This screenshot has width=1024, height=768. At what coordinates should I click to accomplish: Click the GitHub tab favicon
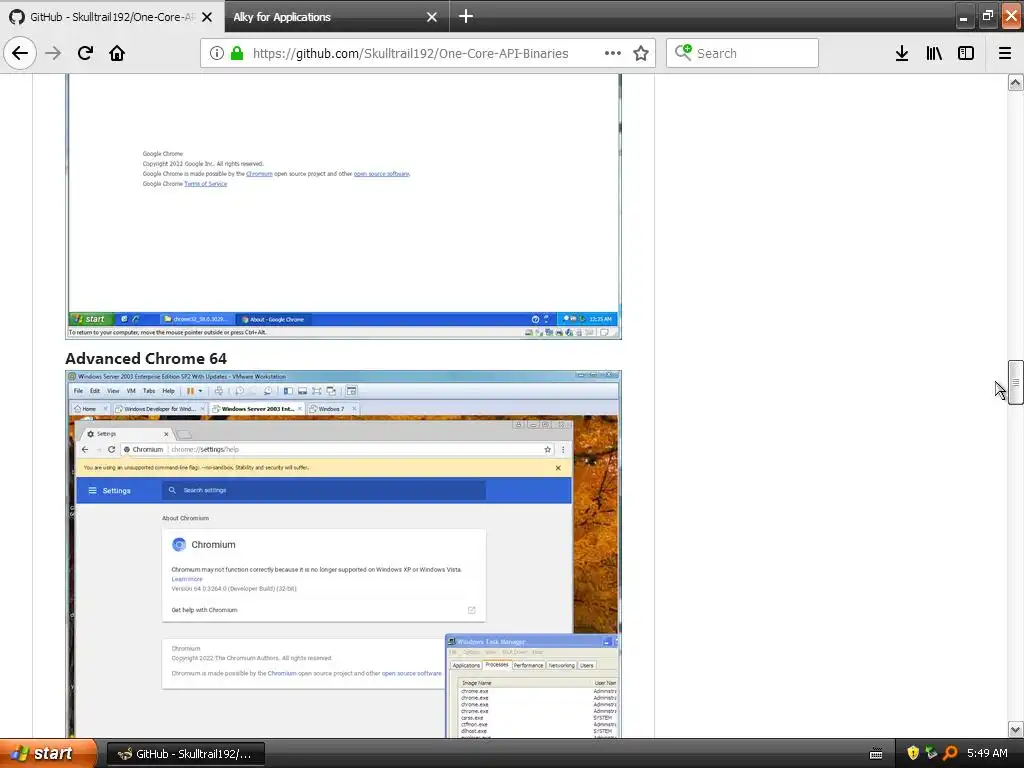(x=16, y=17)
